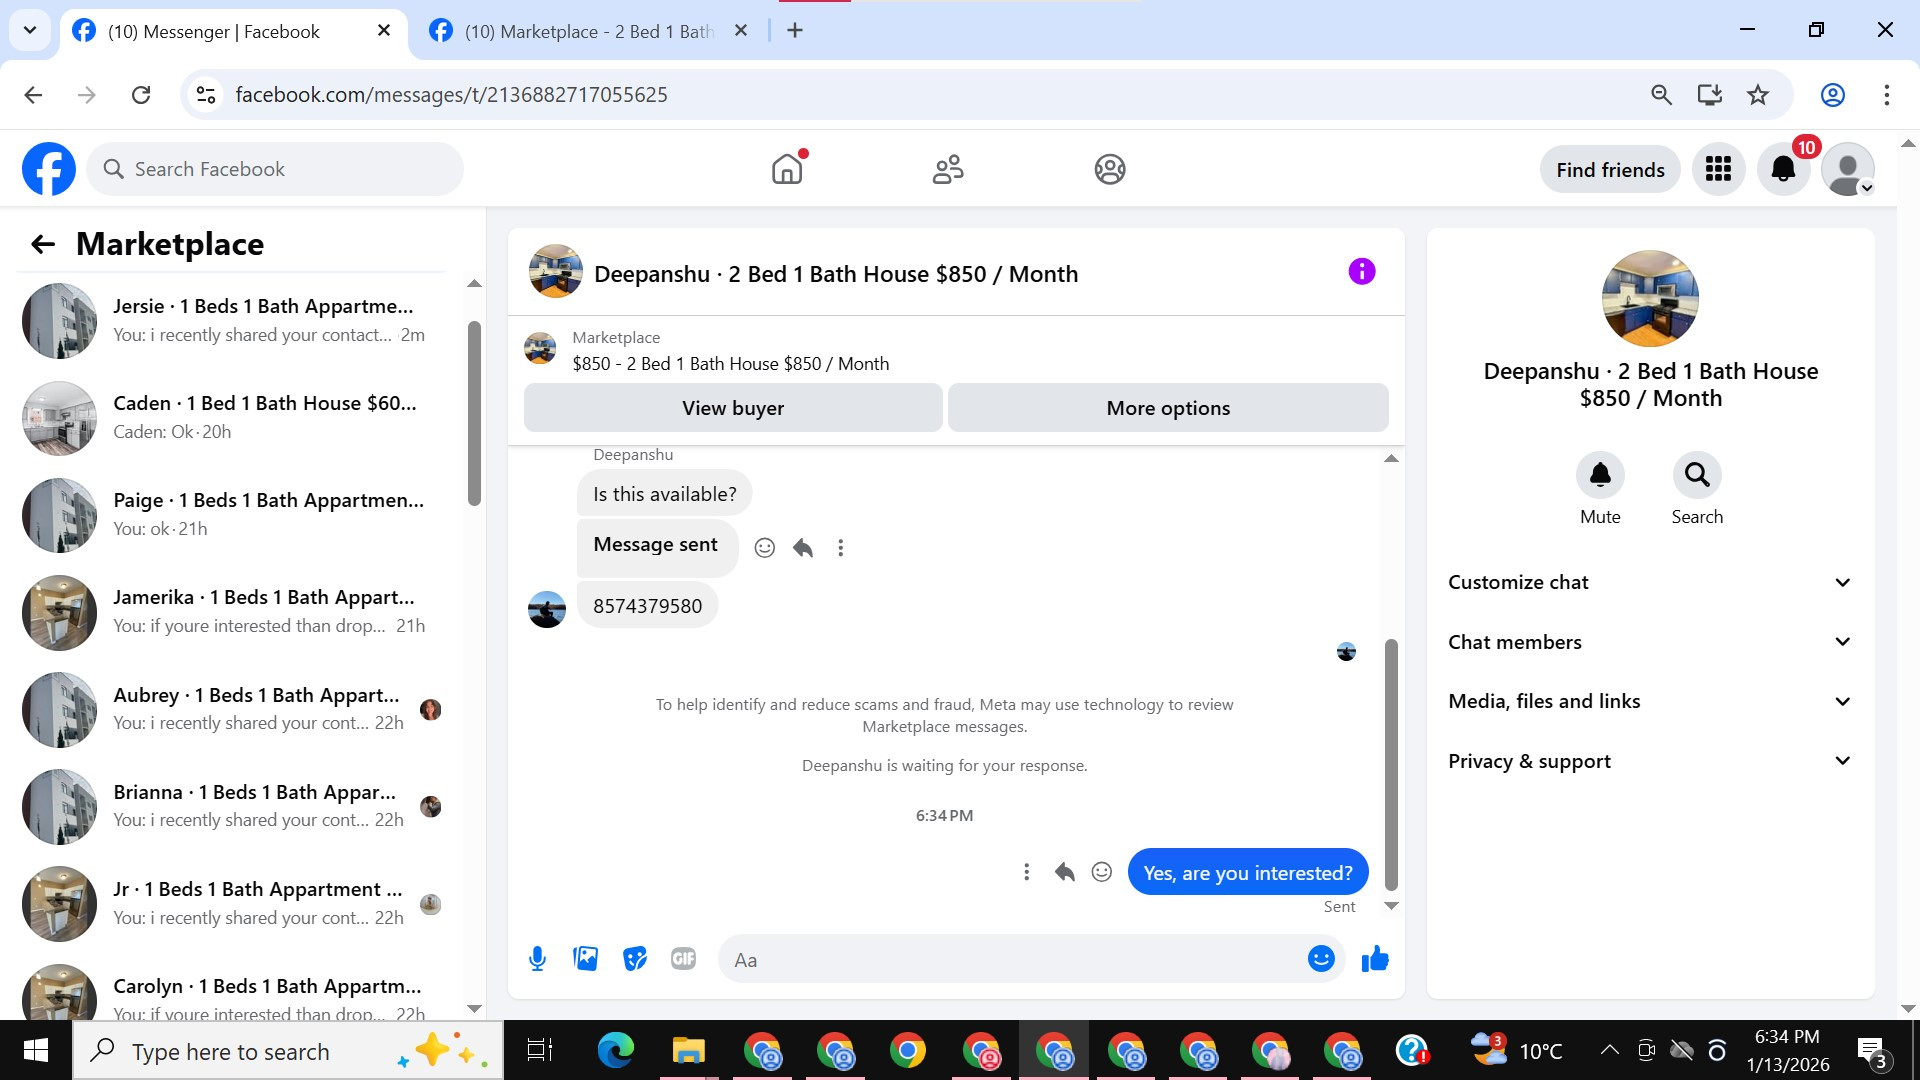Click the More options button
The image size is (1920, 1080).
[1167, 408]
